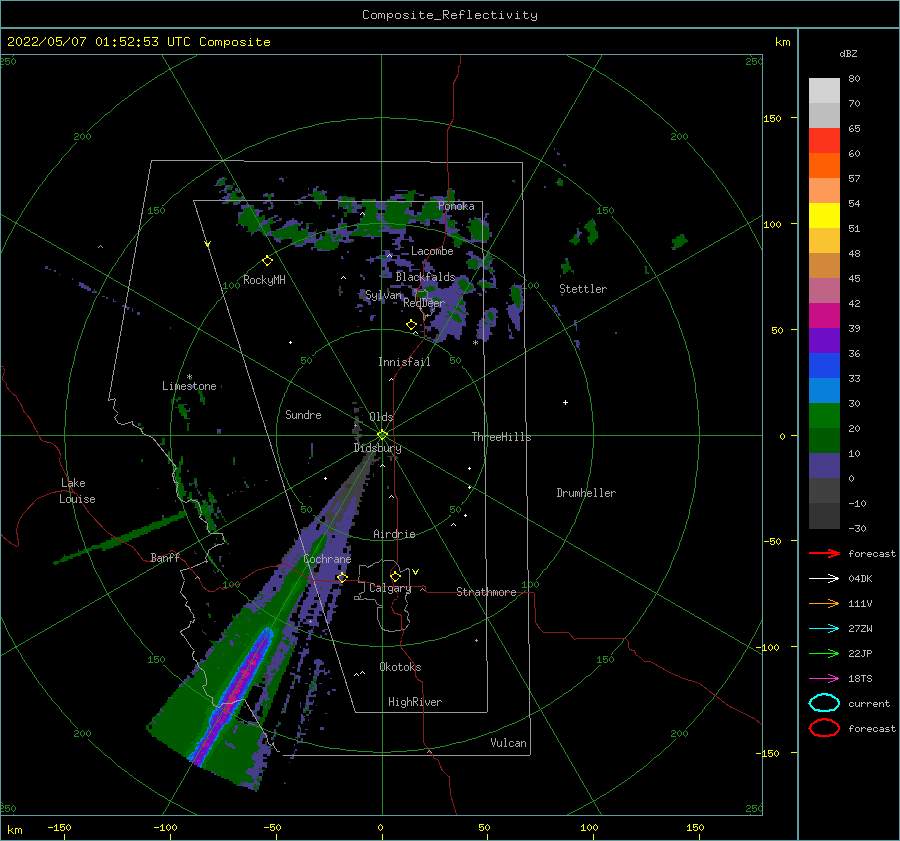Click the Limestone label
The image size is (900, 841).
(x=189, y=386)
